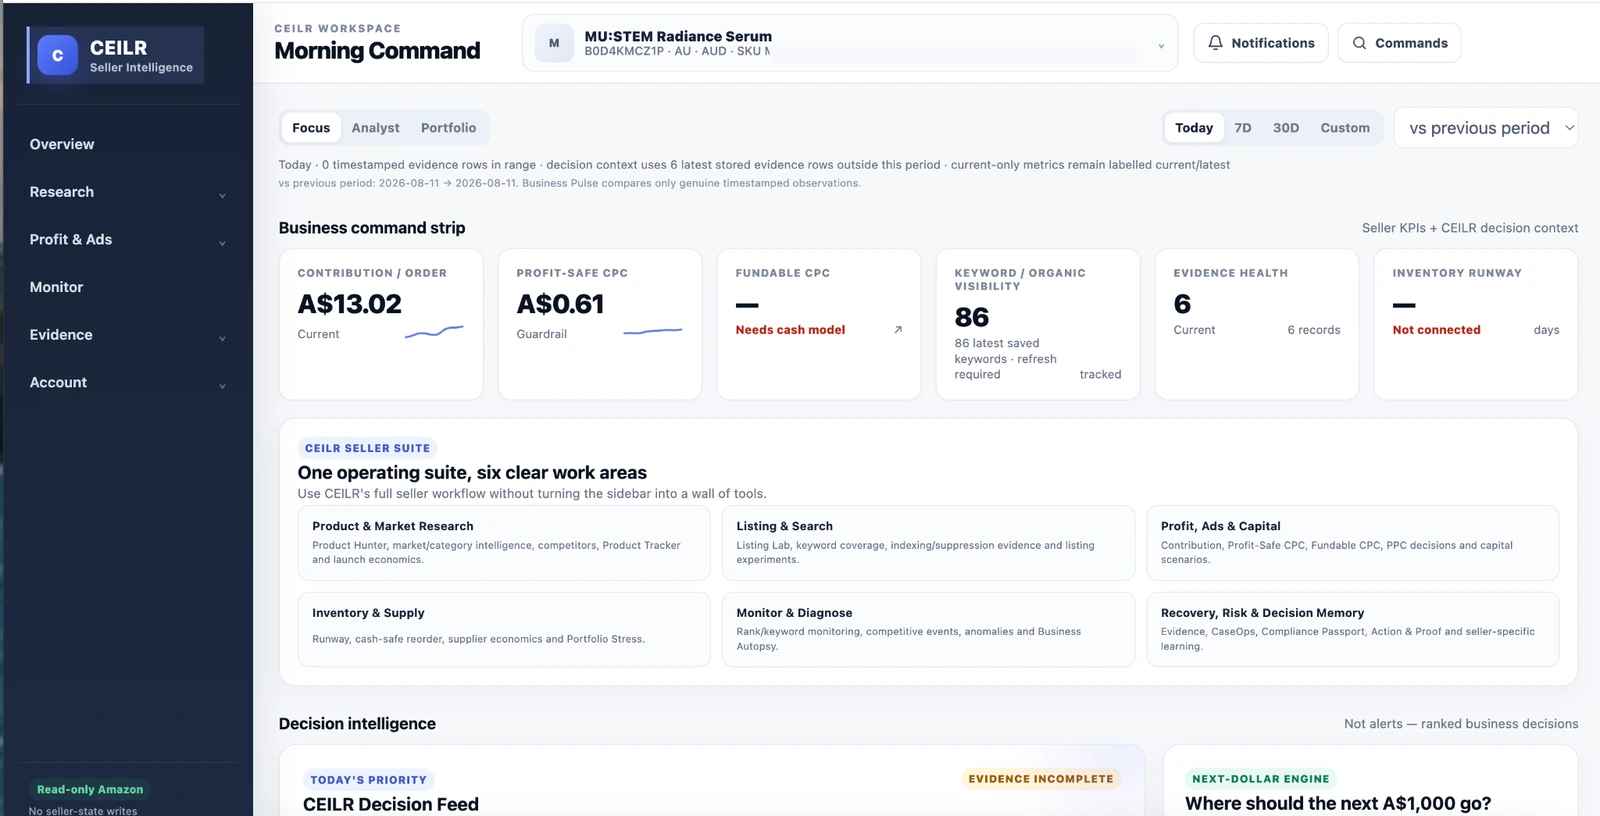The height and width of the screenshot is (816, 1600).
Task: Select the 7D time range
Action: (1243, 128)
